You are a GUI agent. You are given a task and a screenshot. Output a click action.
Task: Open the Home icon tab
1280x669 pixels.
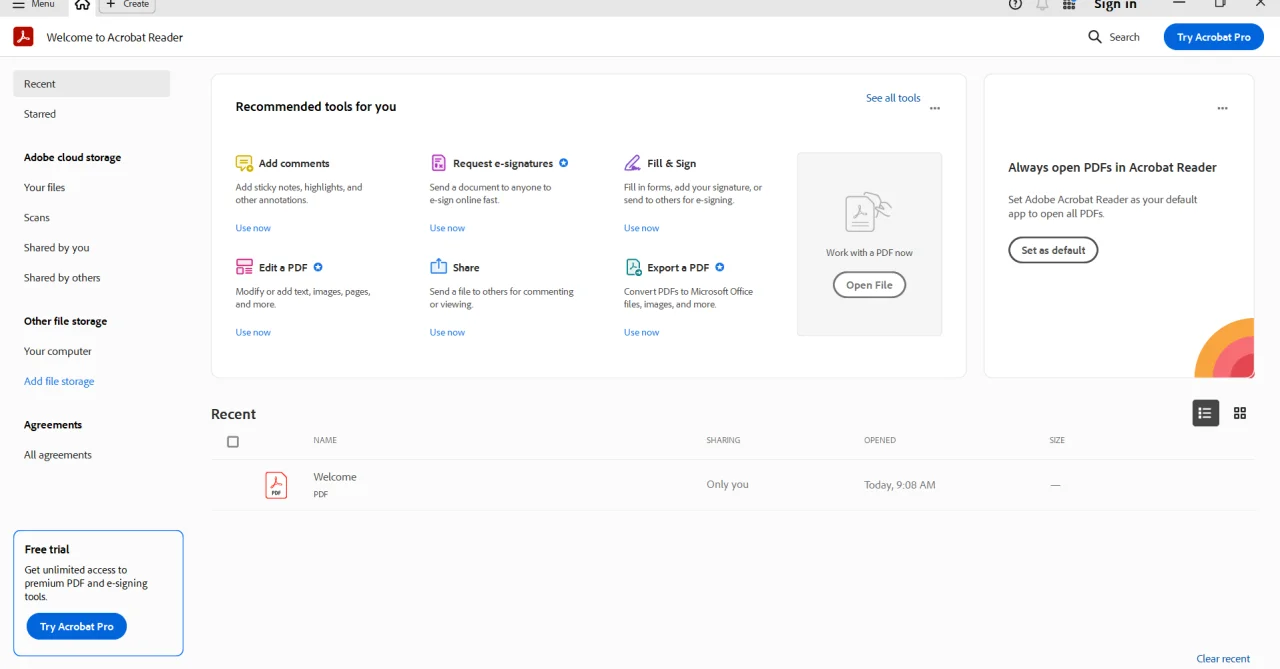pyautogui.click(x=82, y=5)
